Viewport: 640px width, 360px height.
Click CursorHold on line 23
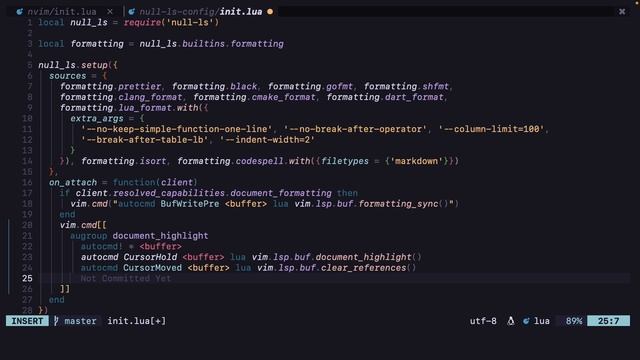(x=150, y=257)
